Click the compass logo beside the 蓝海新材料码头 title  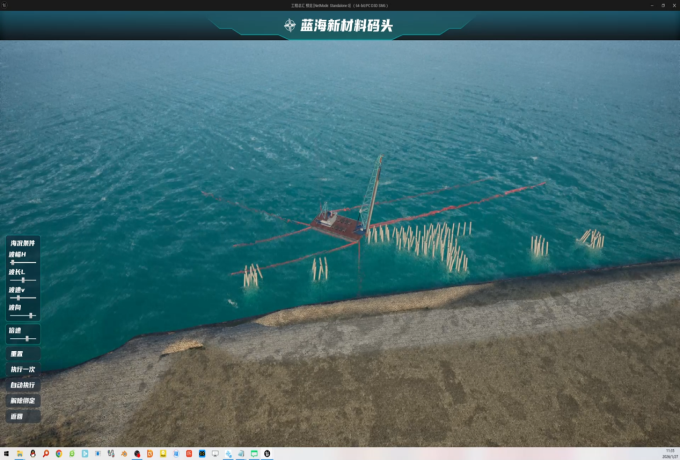(289, 25)
